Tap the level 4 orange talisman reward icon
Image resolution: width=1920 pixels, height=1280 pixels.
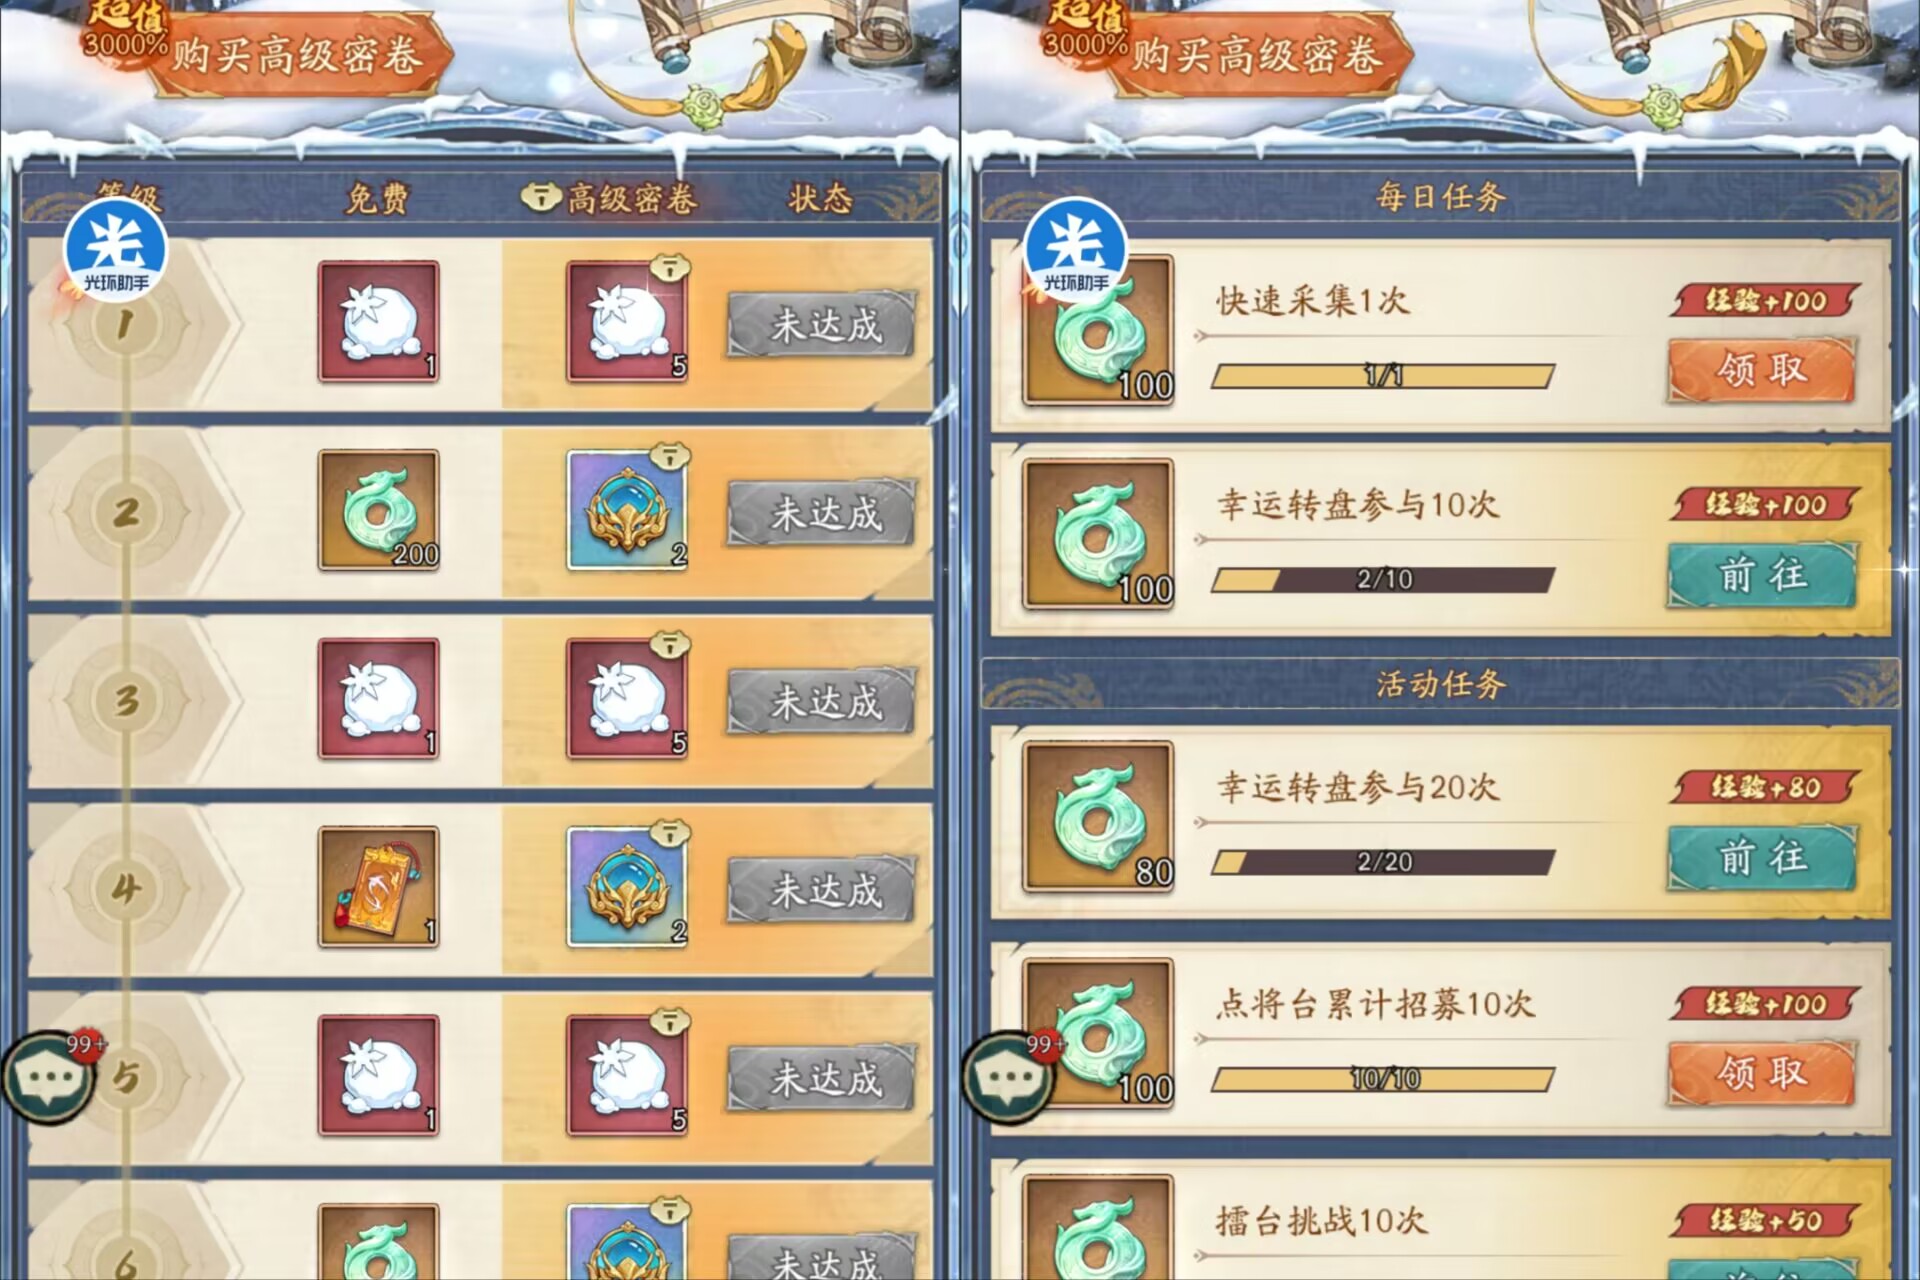379,886
